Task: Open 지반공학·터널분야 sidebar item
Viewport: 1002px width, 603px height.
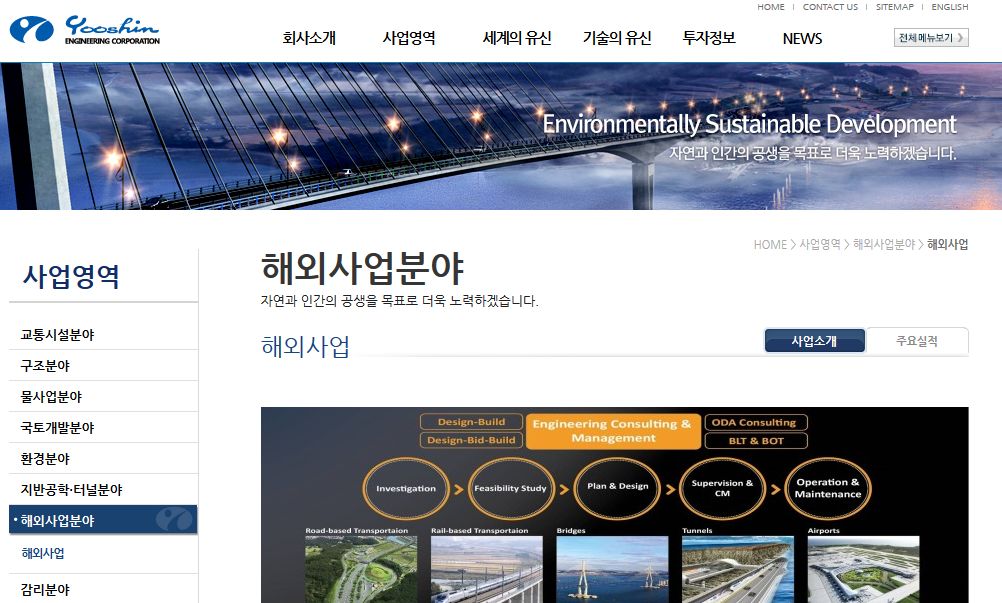Action: pyautogui.click(x=72, y=490)
